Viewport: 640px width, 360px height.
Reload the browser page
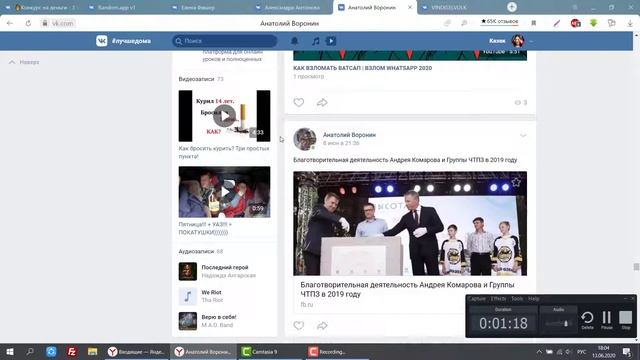(x=28, y=23)
